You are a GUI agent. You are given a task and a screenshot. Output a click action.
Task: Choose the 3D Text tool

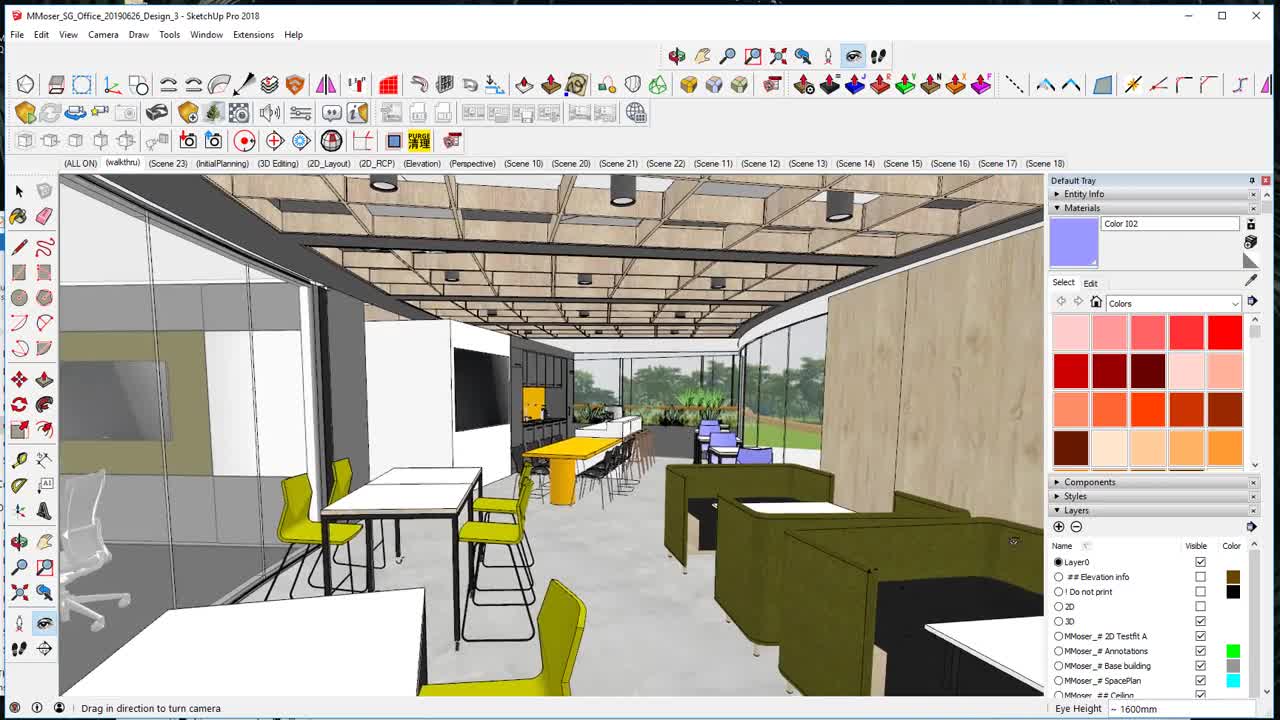[44, 510]
